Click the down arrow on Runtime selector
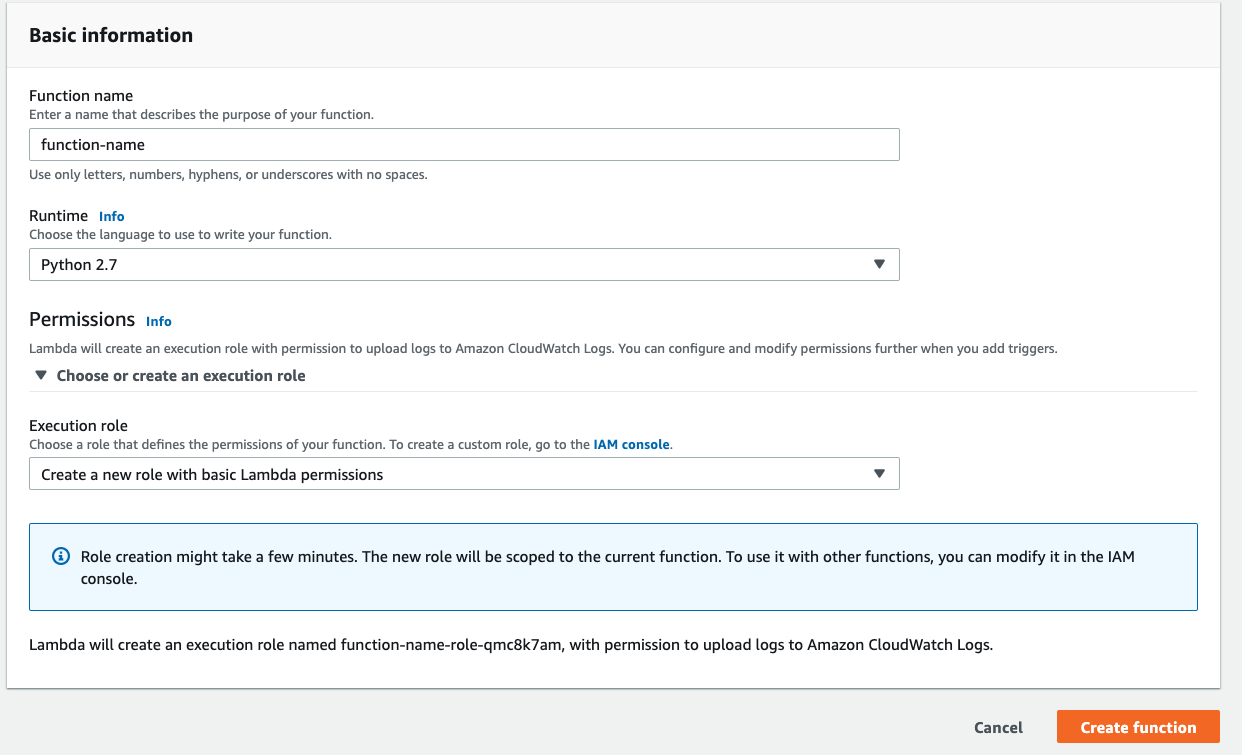1242x755 pixels. 879,265
